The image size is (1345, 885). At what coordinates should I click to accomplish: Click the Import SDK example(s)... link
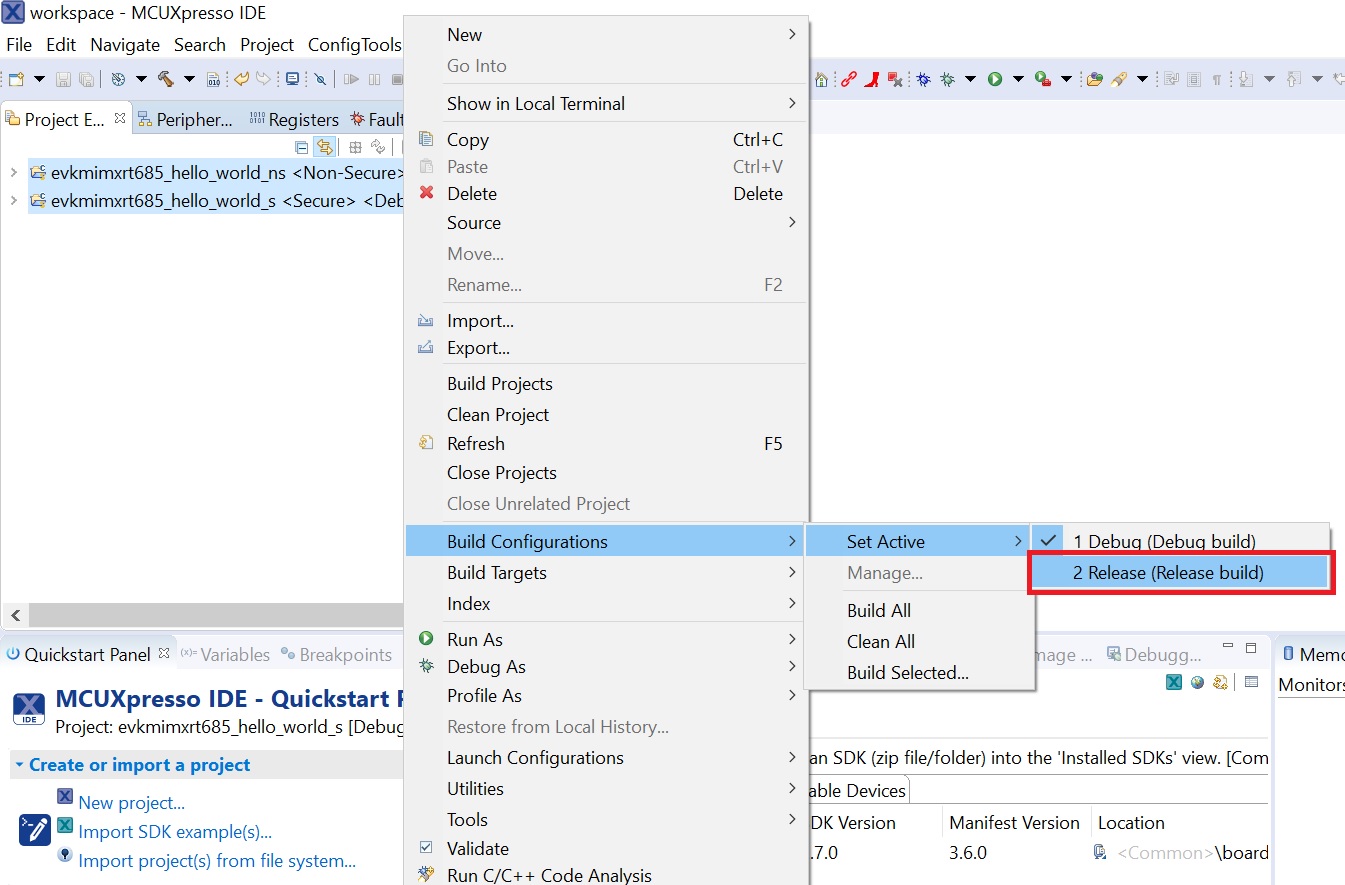pyautogui.click(x=175, y=831)
